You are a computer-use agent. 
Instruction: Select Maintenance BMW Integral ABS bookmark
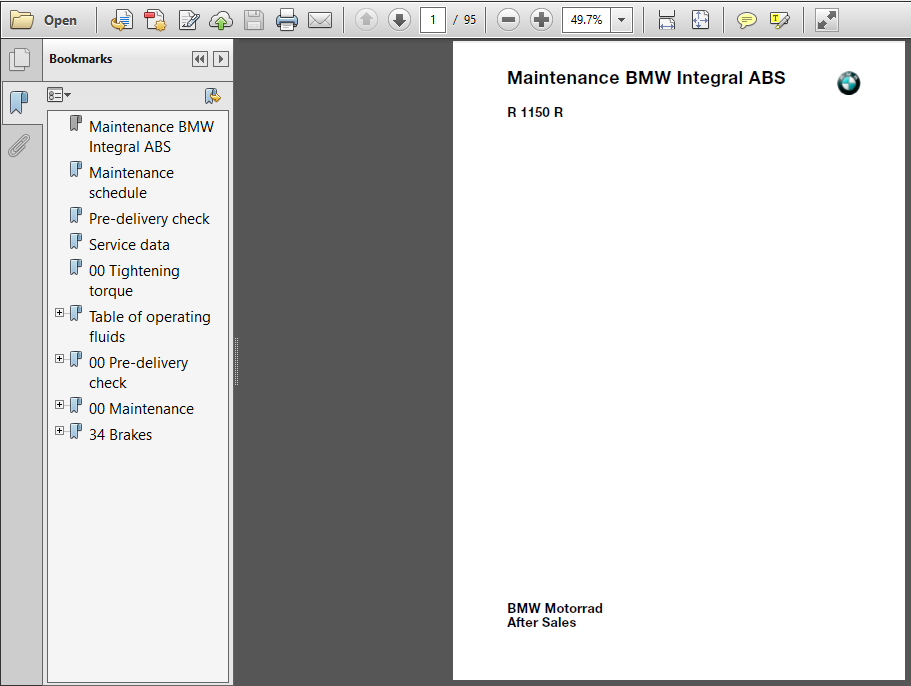(x=151, y=137)
